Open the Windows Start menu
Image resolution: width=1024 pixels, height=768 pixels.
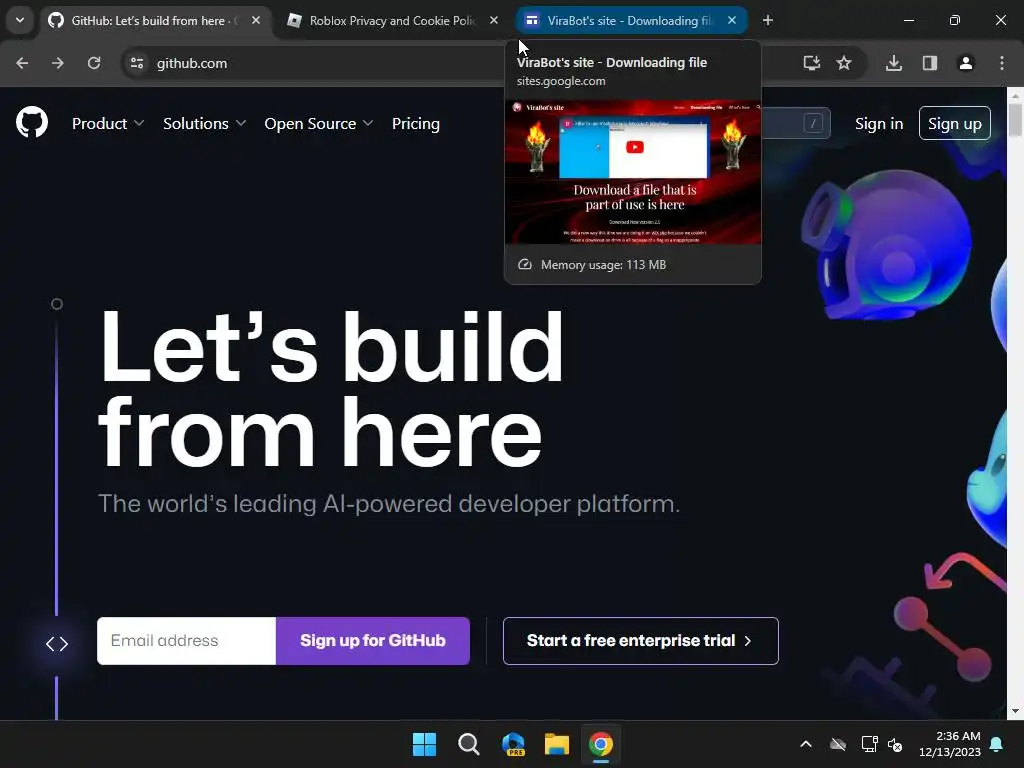424,744
